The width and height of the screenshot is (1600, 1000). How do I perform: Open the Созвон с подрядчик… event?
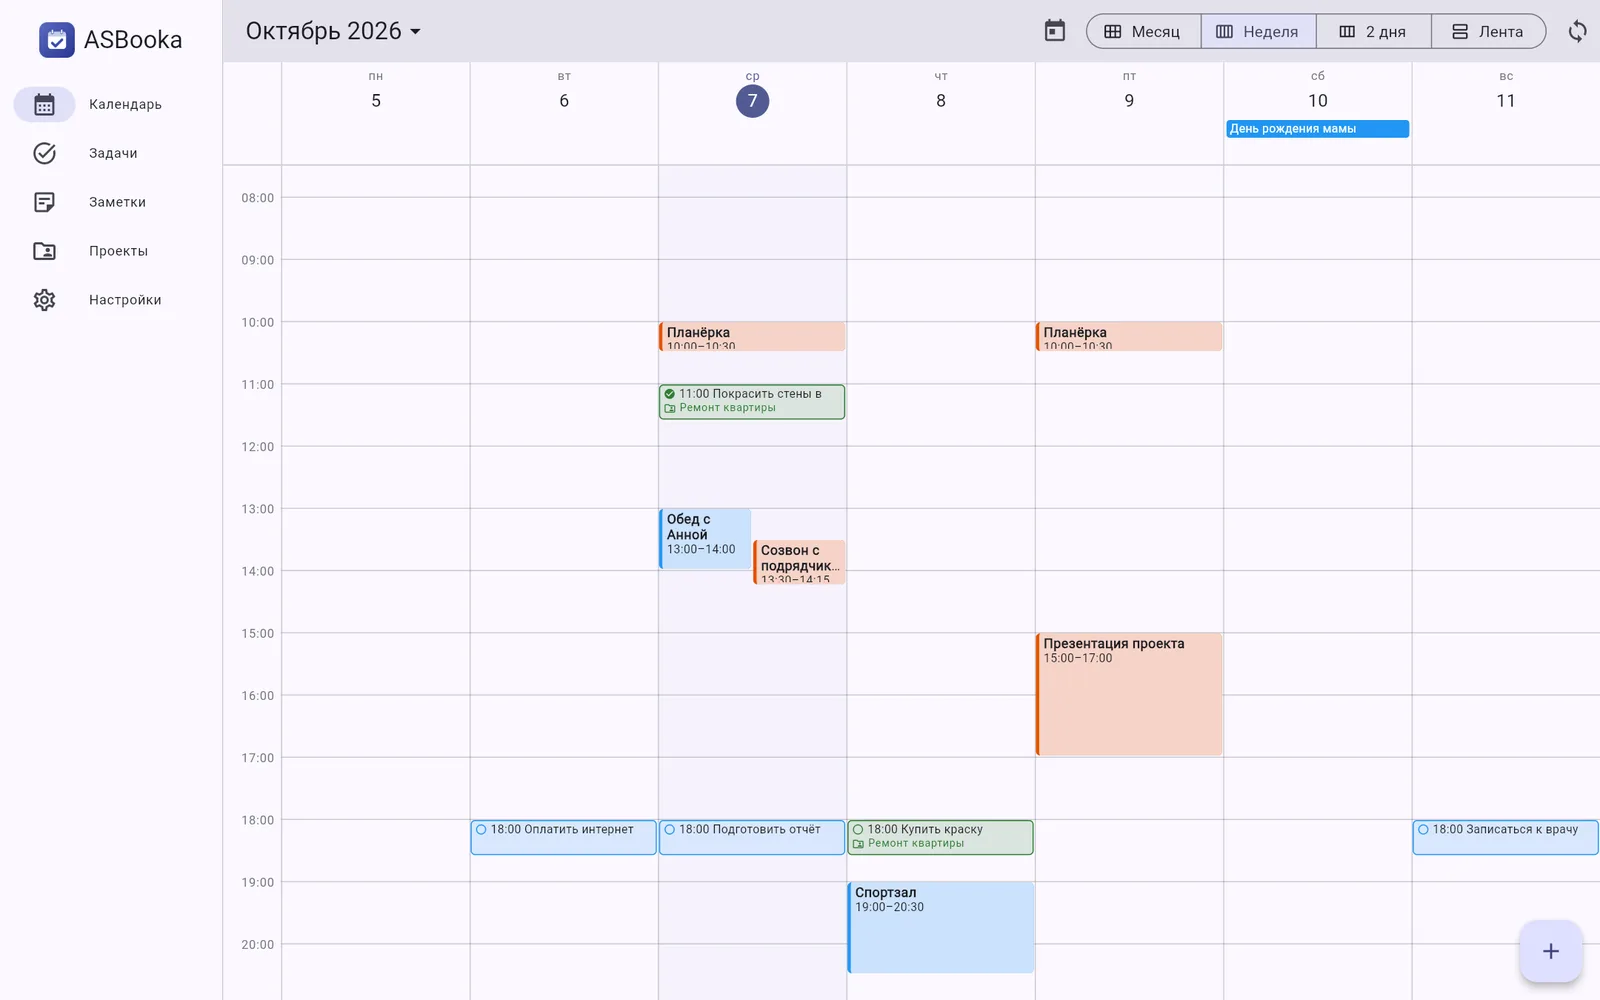[799, 562]
